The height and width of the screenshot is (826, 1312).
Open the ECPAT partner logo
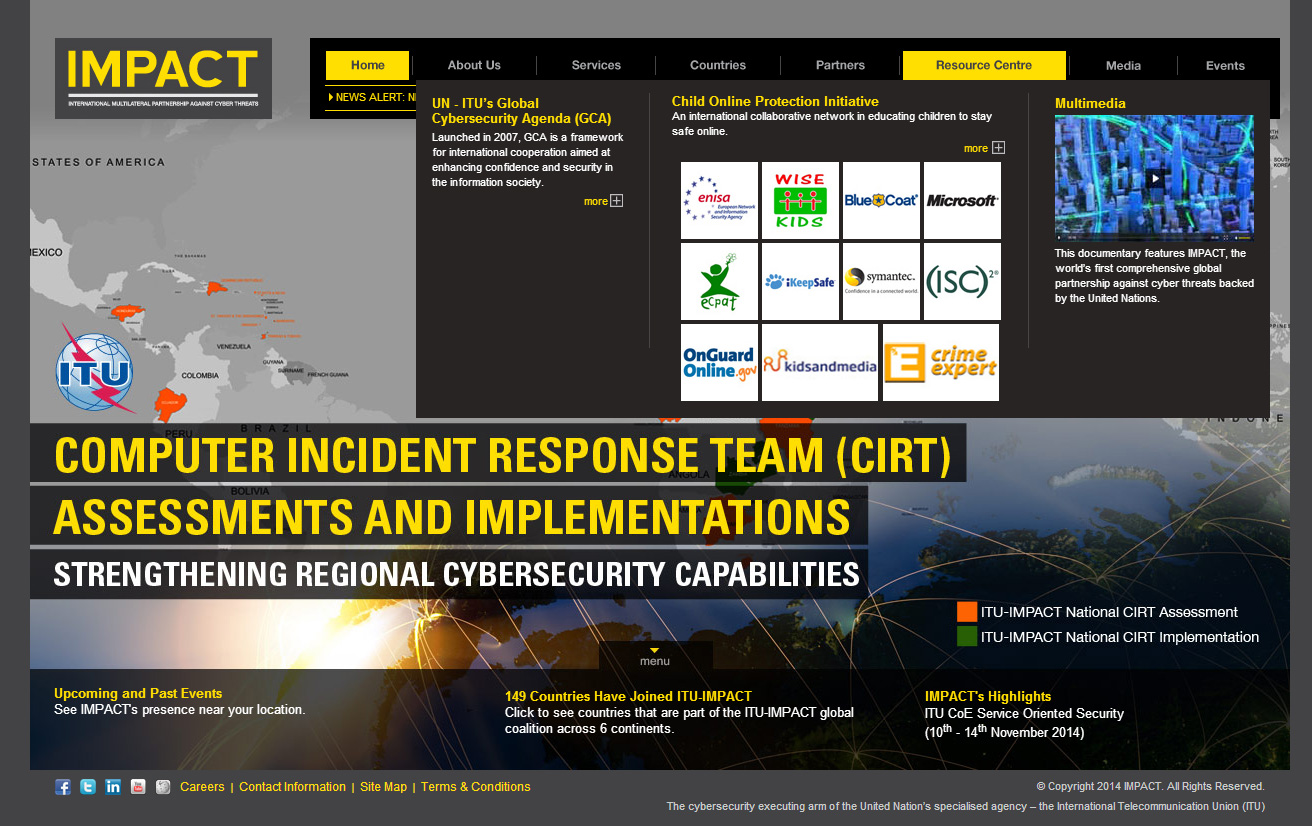tap(719, 281)
